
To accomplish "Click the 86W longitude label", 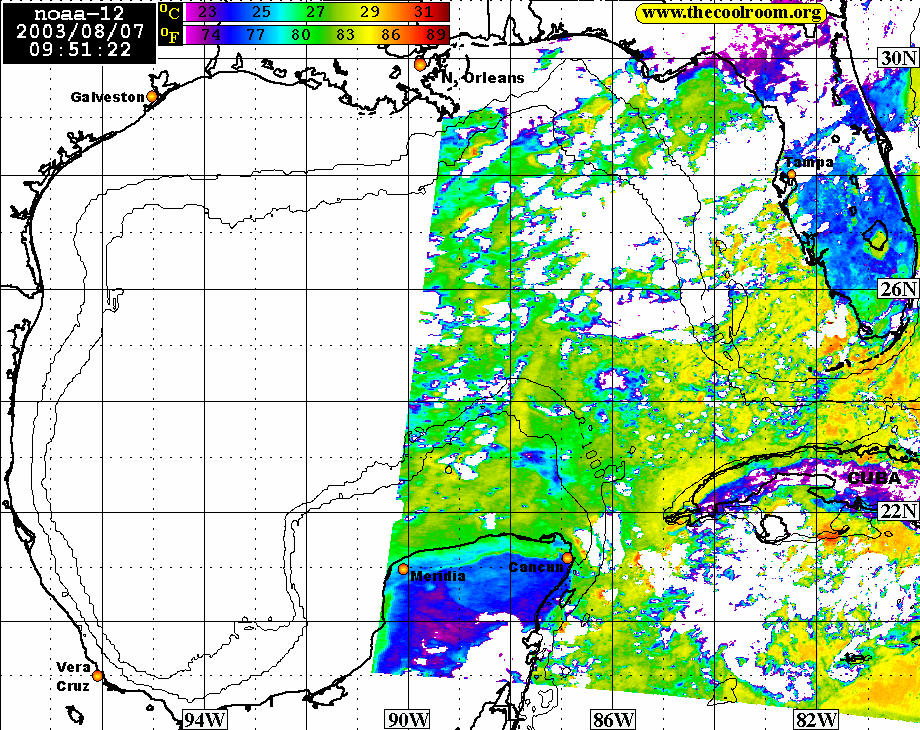I will pyautogui.click(x=613, y=719).
